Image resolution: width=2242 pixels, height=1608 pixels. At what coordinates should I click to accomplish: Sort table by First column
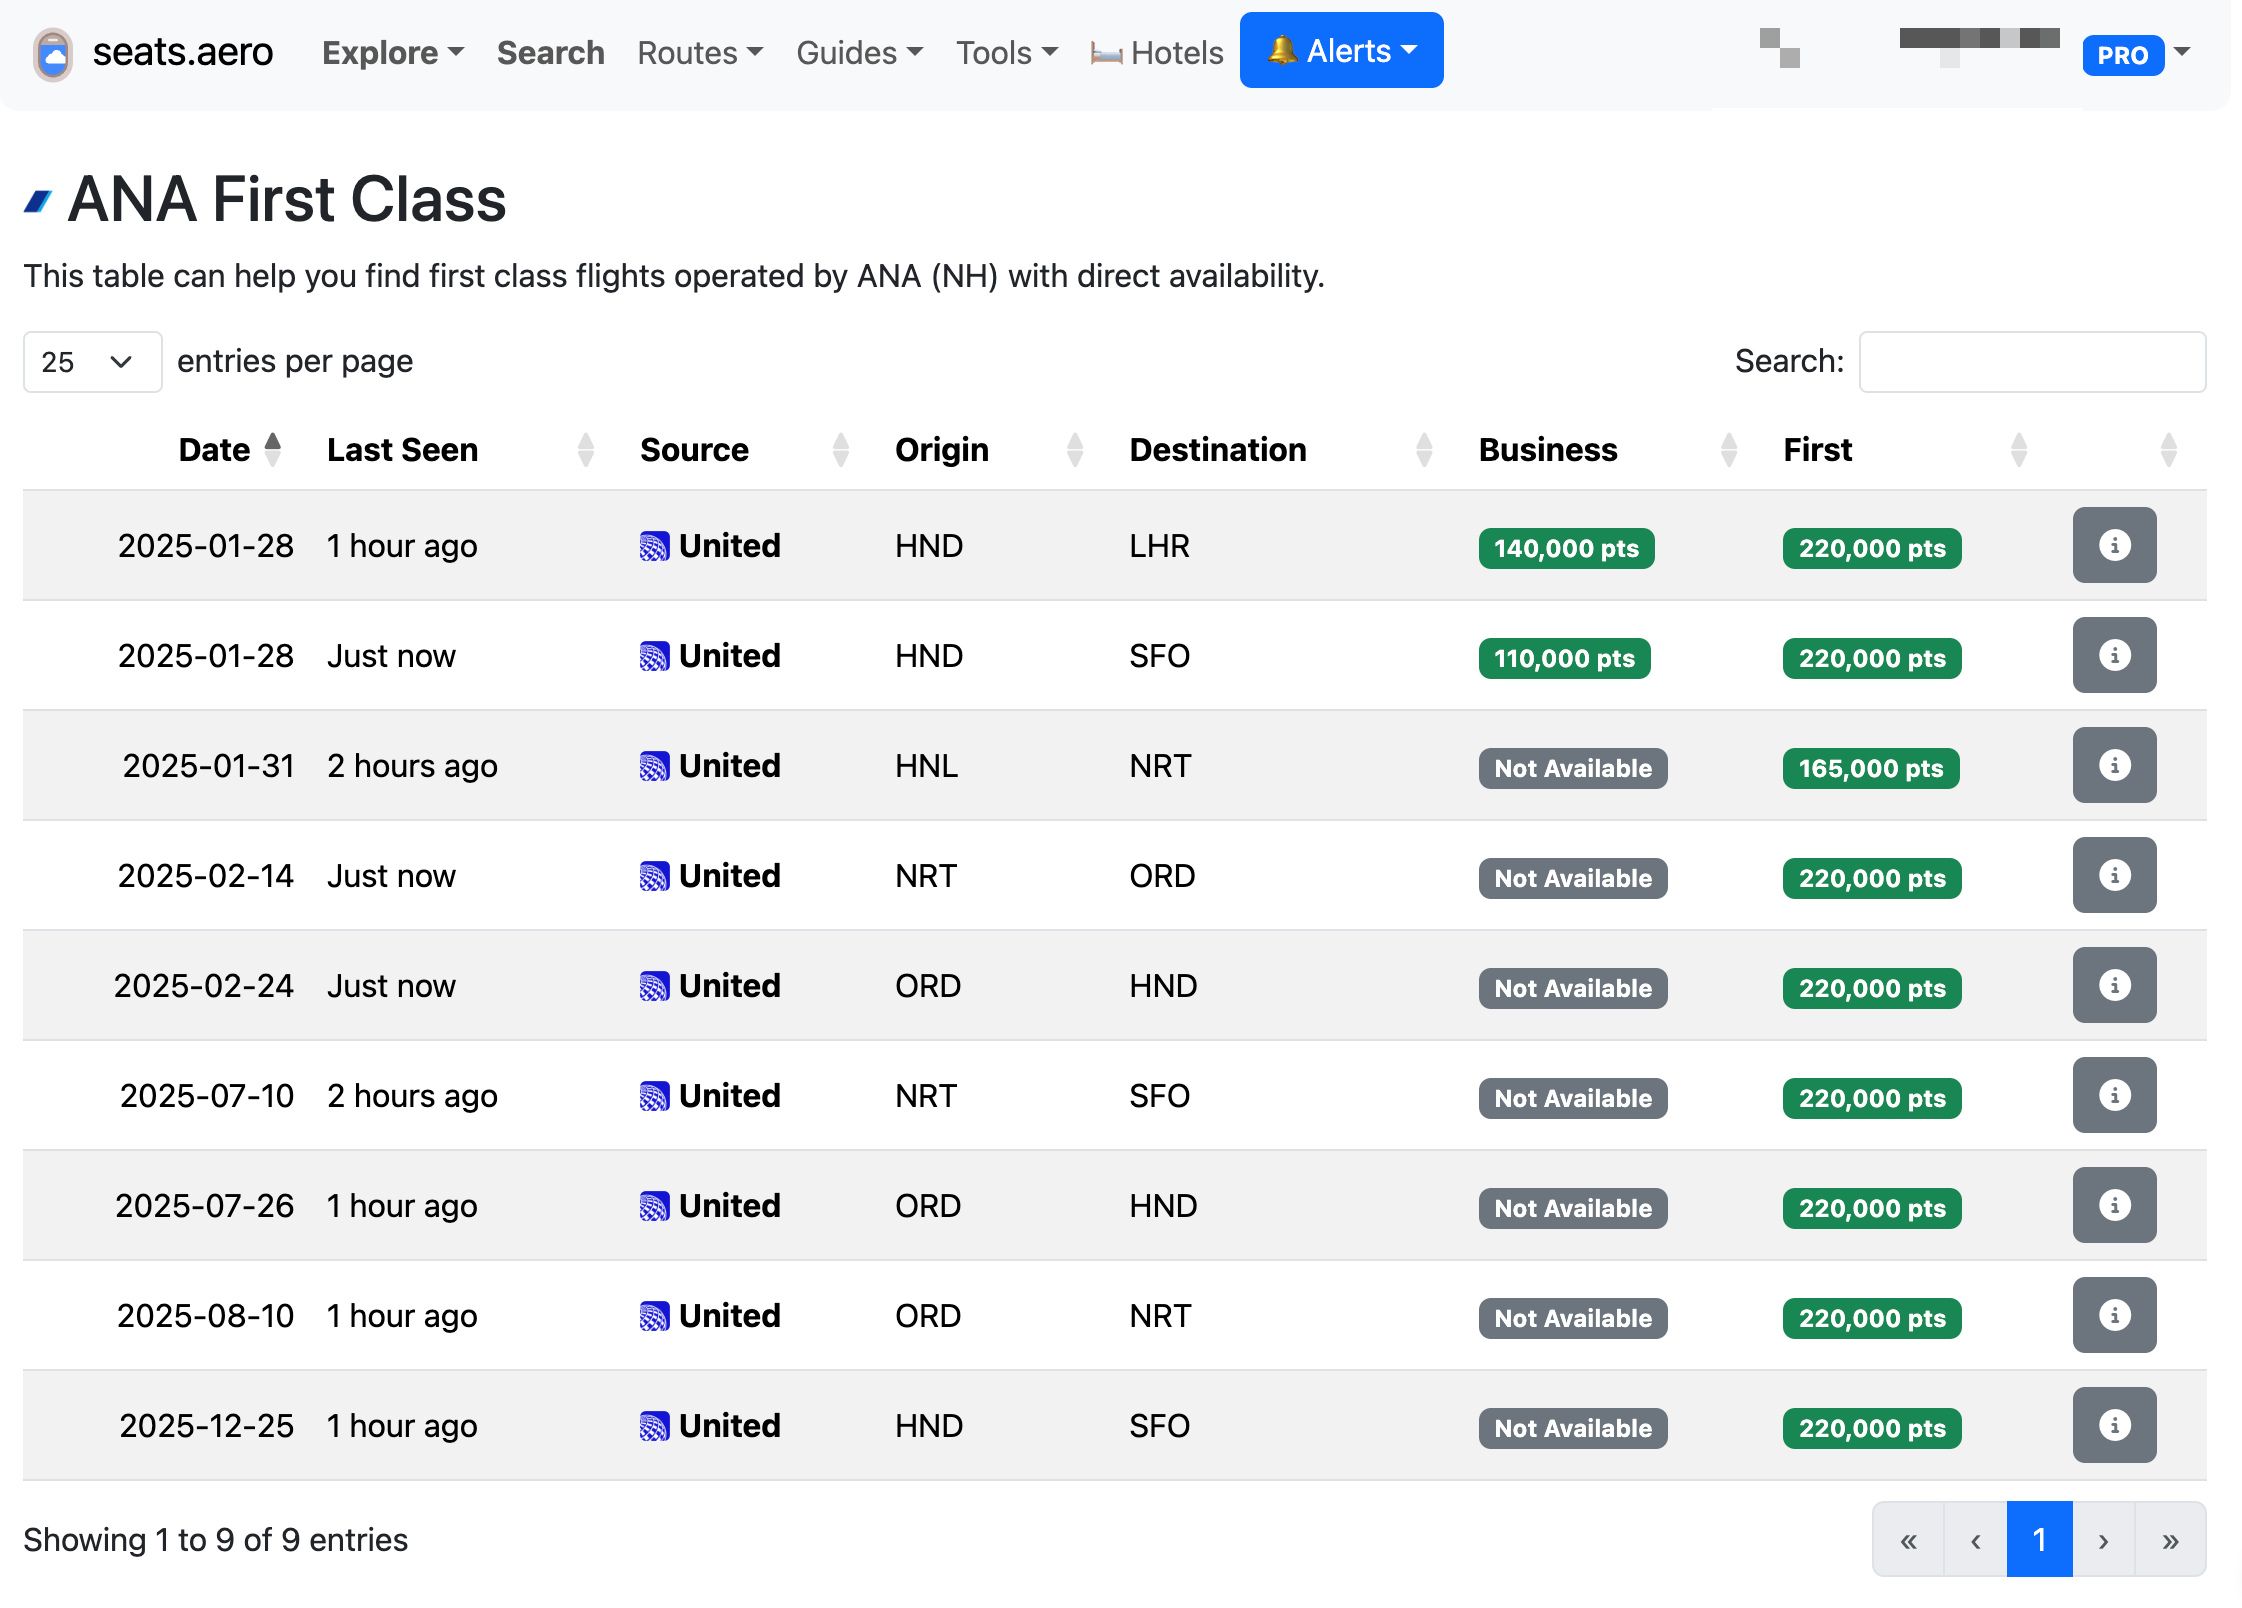(2019, 449)
